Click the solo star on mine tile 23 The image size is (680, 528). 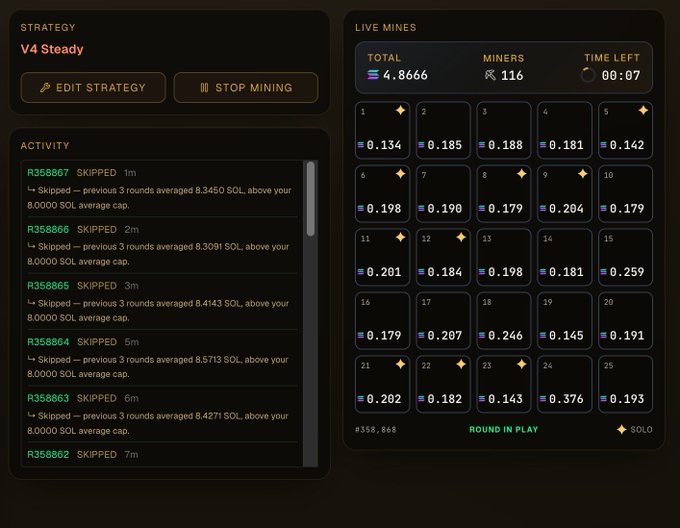tap(522, 364)
